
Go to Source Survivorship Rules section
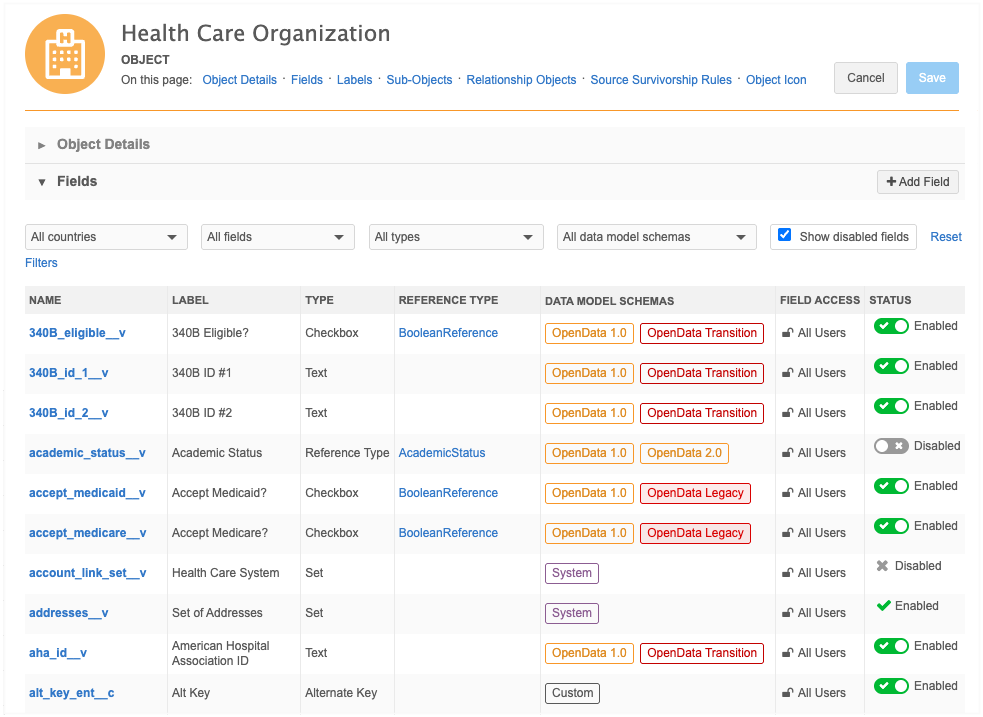661,80
